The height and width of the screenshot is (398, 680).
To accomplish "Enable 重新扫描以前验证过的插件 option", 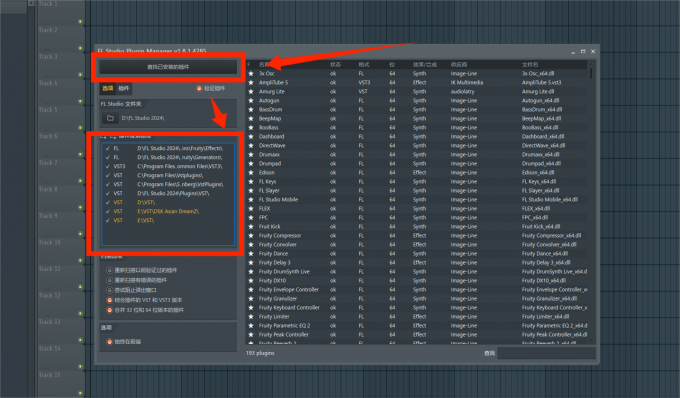I will (110, 270).
